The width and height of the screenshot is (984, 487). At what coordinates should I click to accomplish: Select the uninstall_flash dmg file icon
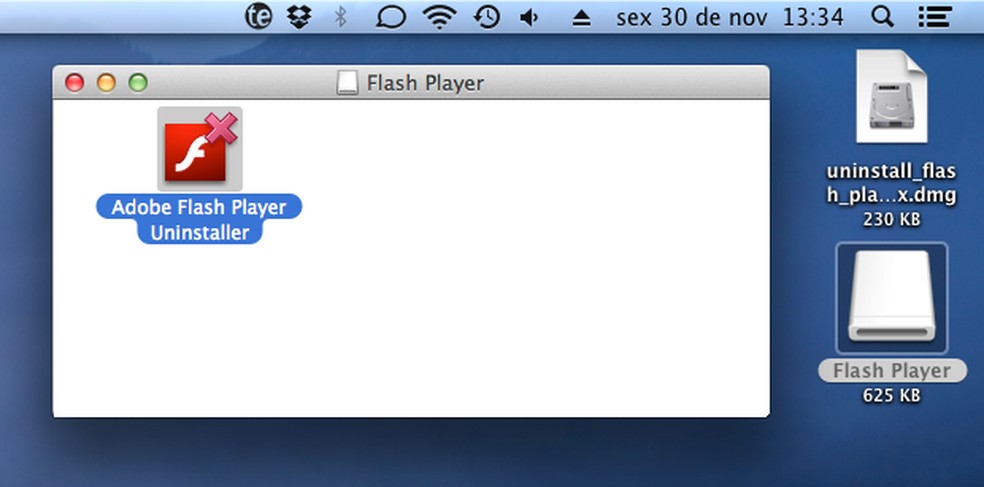pyautogui.click(x=892, y=97)
